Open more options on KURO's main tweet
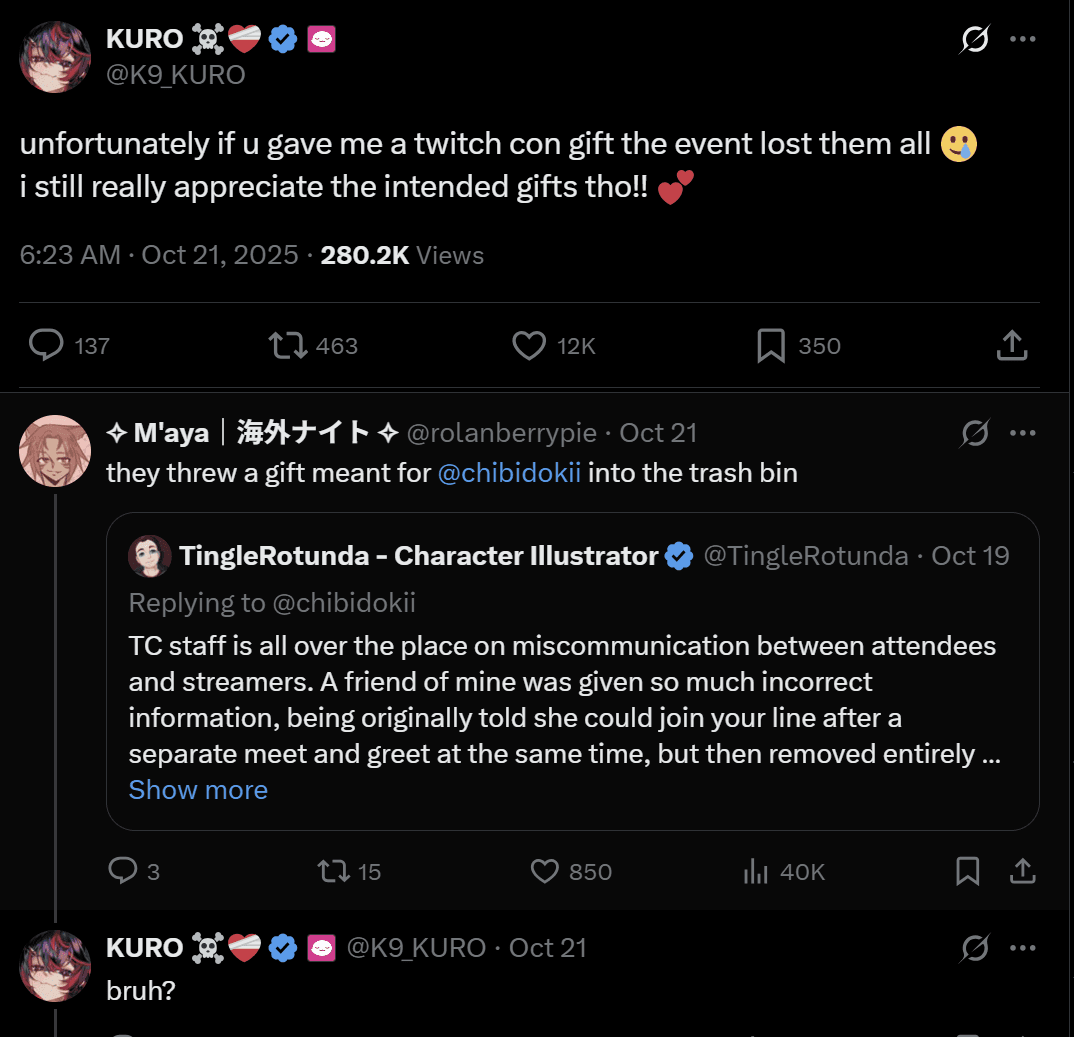The height and width of the screenshot is (1037, 1074). coord(1022,40)
